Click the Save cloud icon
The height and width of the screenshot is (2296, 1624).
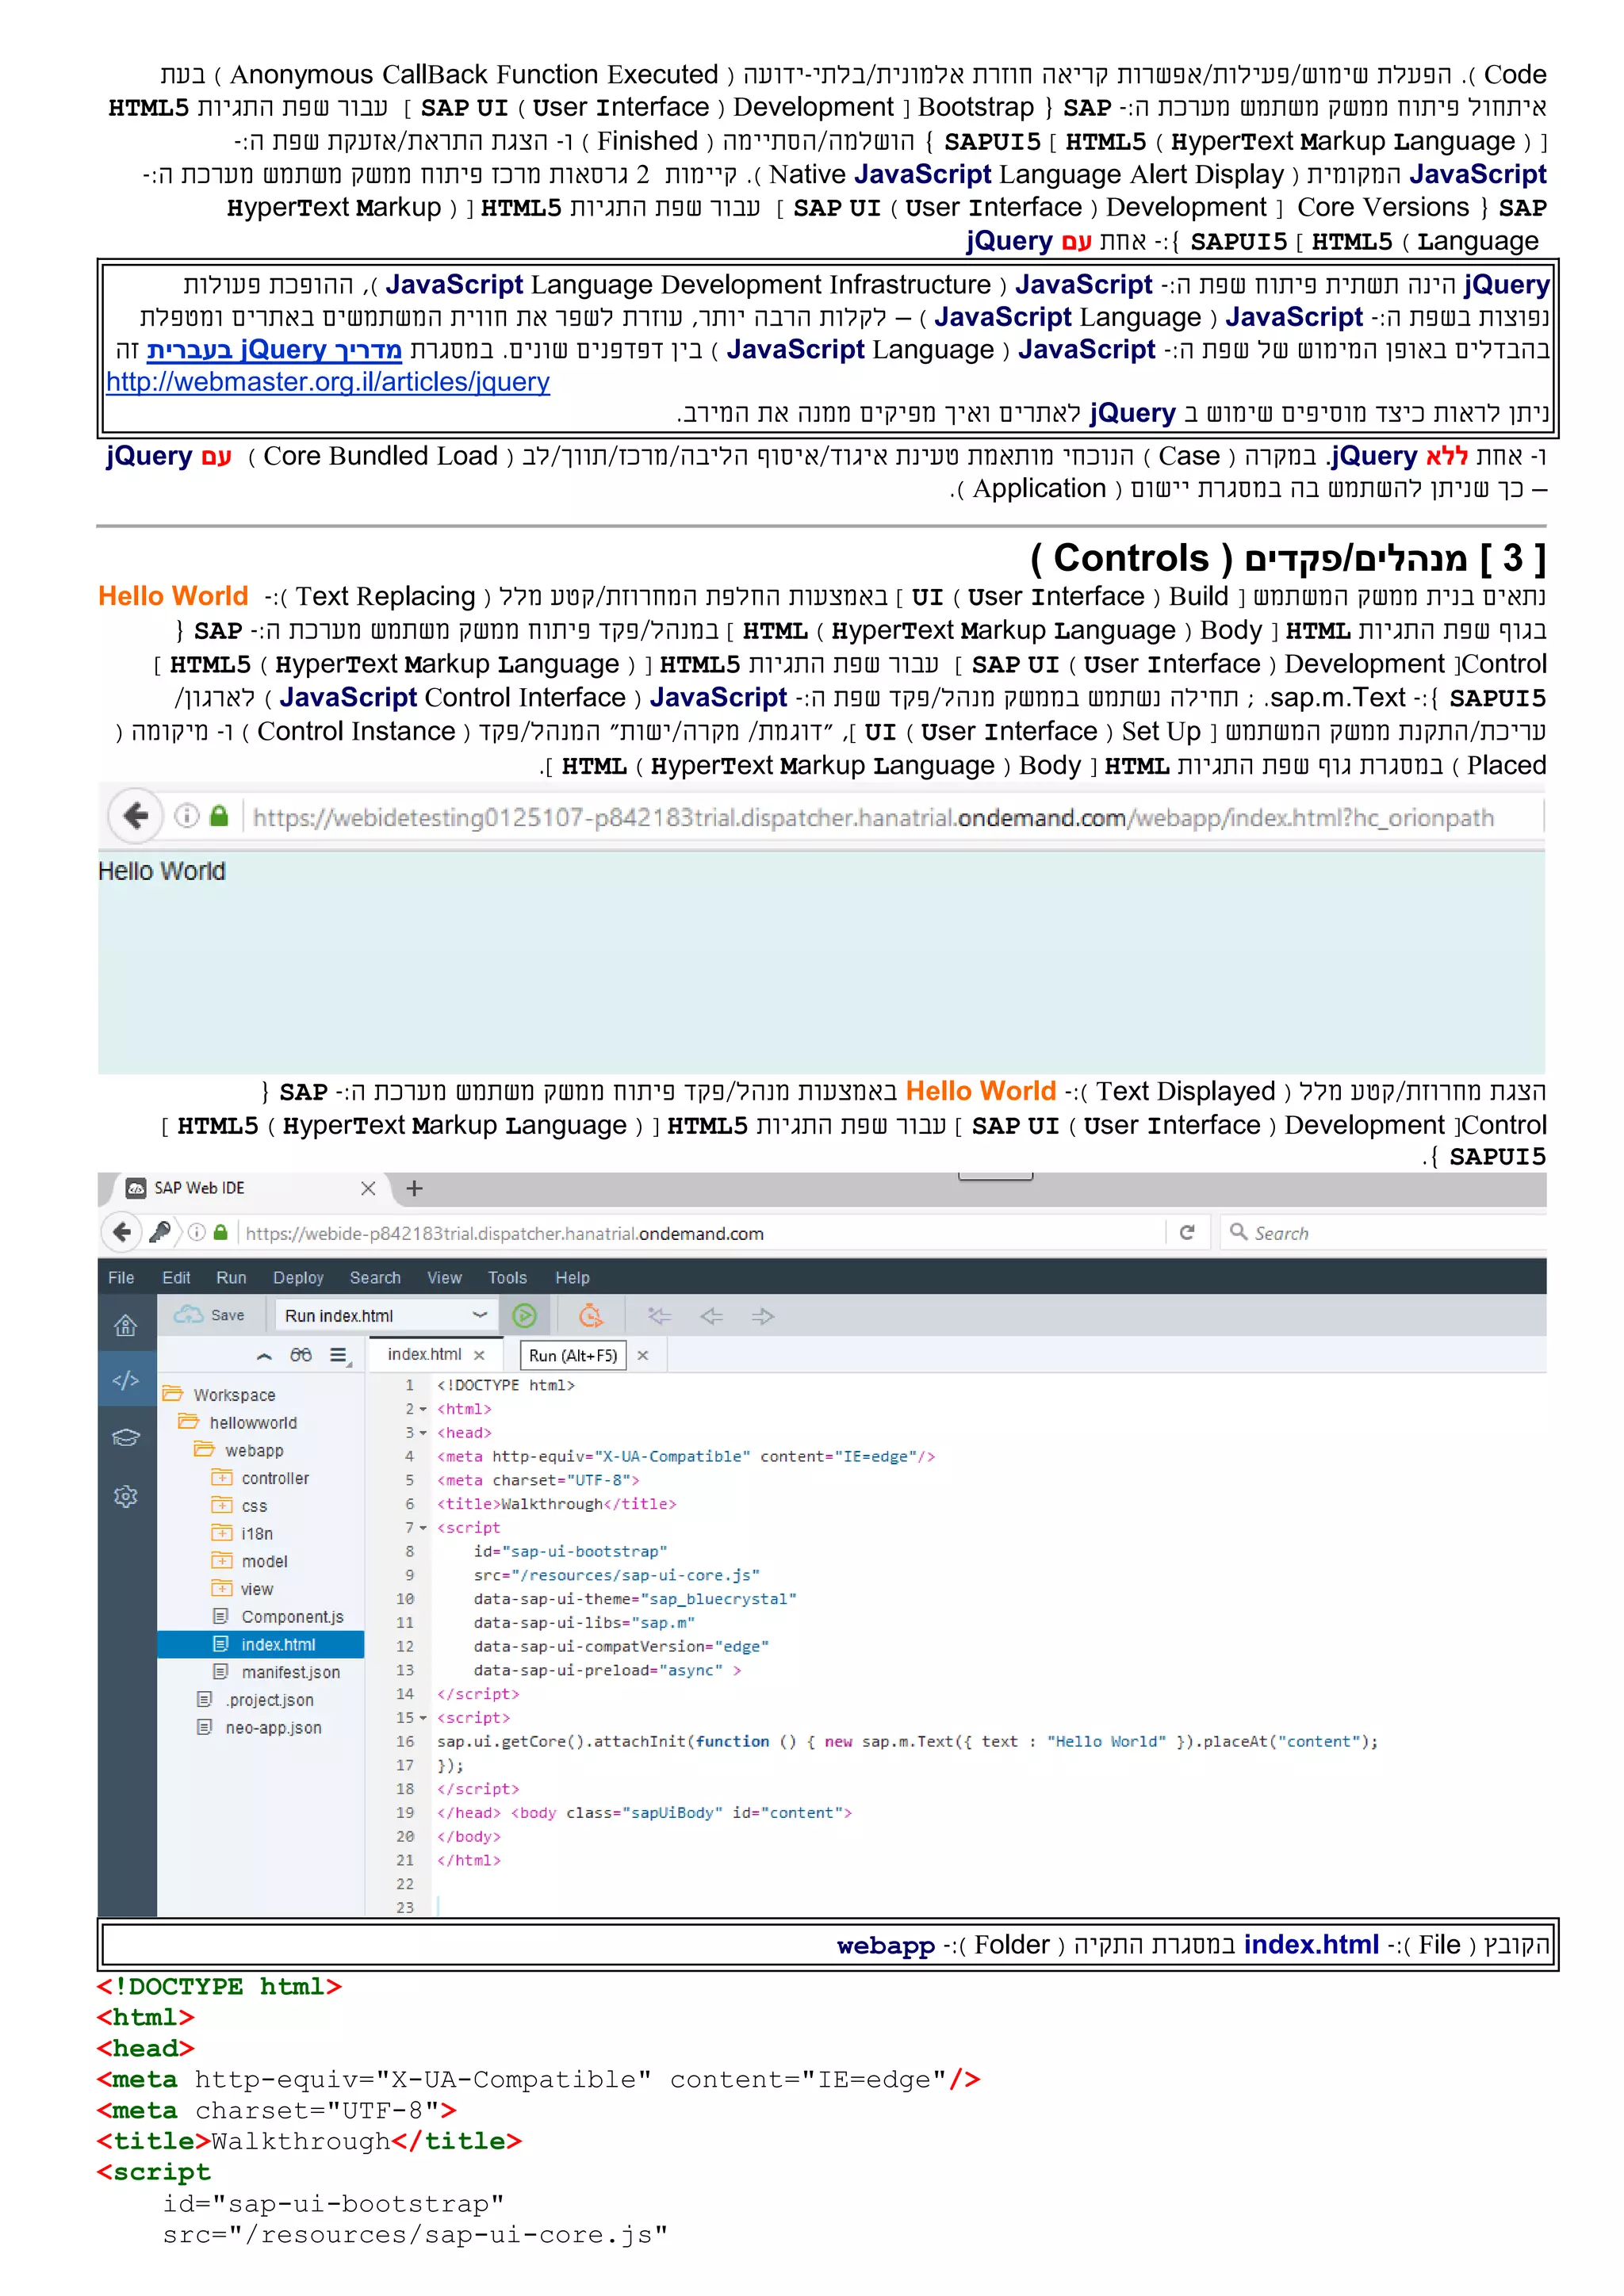(188, 1315)
